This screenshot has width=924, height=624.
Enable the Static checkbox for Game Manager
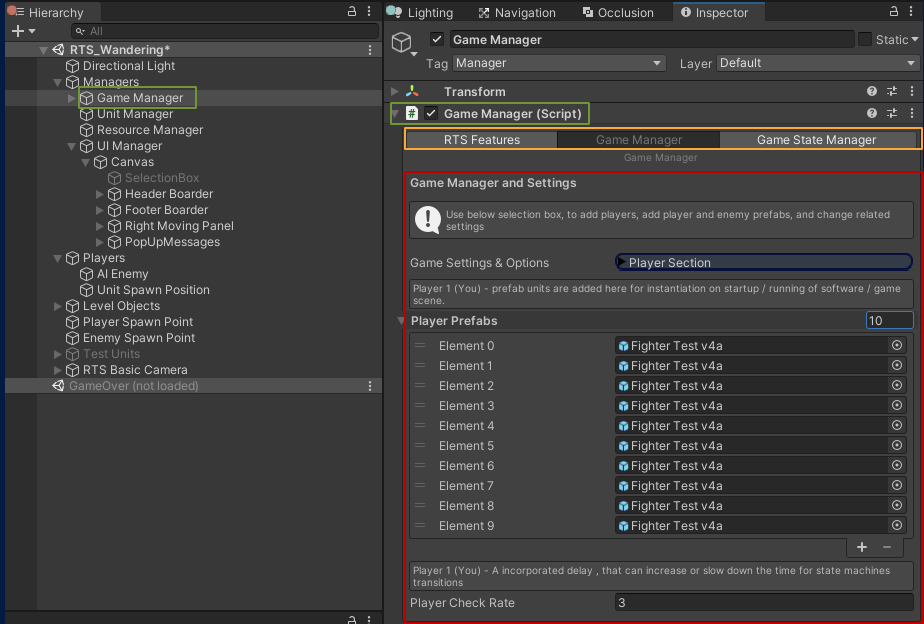865,38
